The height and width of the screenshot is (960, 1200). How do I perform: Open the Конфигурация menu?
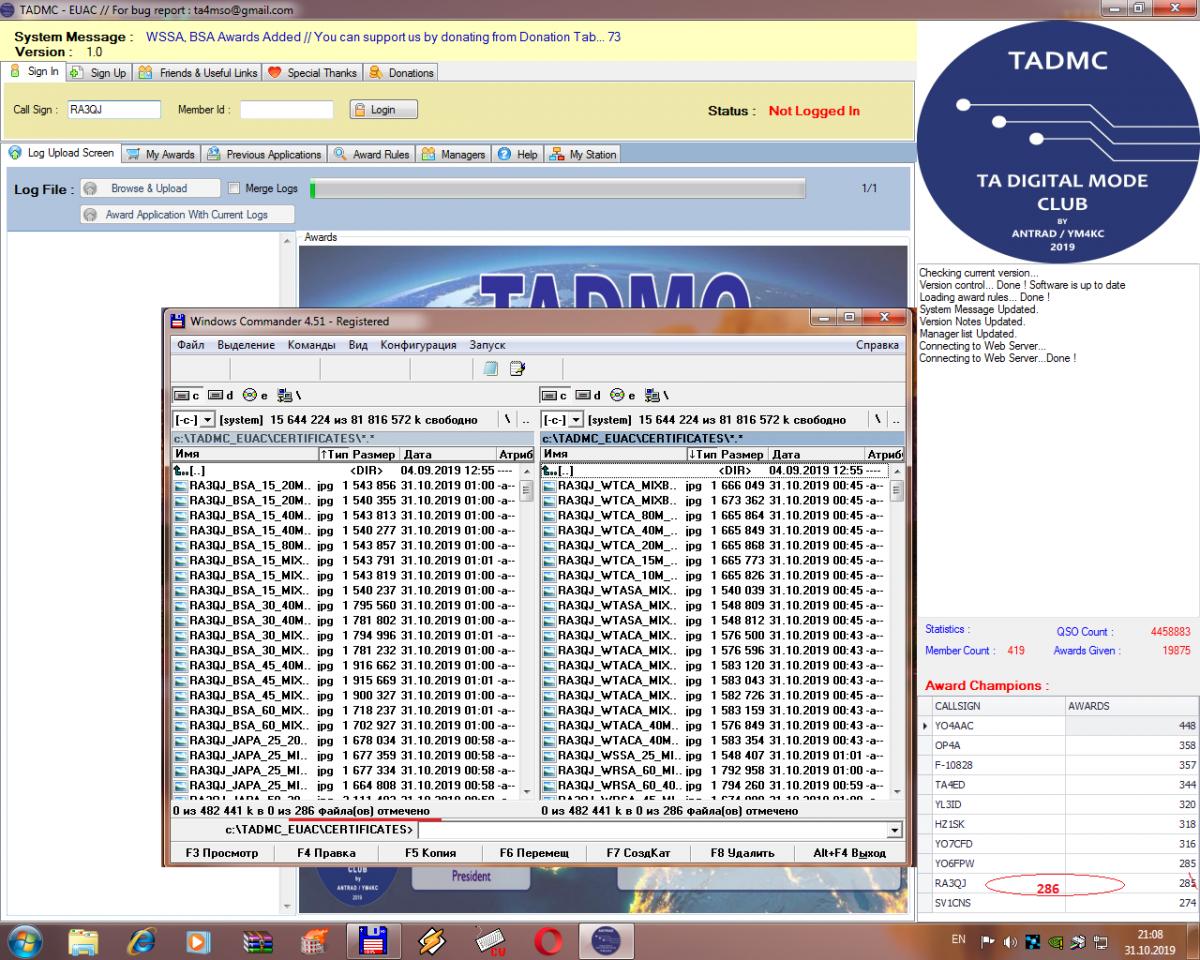418,345
